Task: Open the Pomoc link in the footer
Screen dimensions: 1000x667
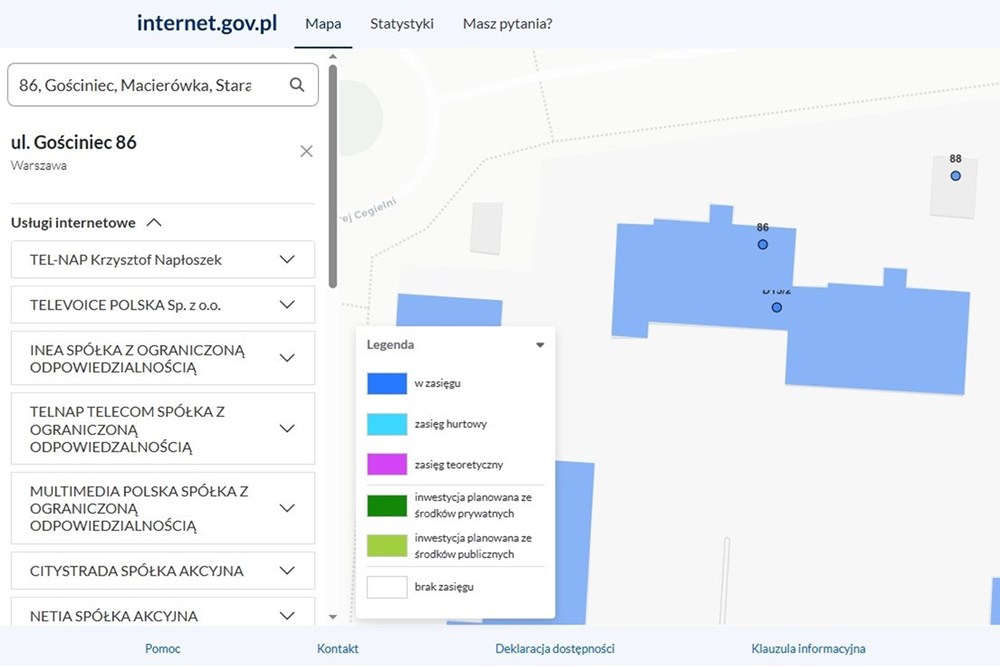Action: tap(162, 648)
